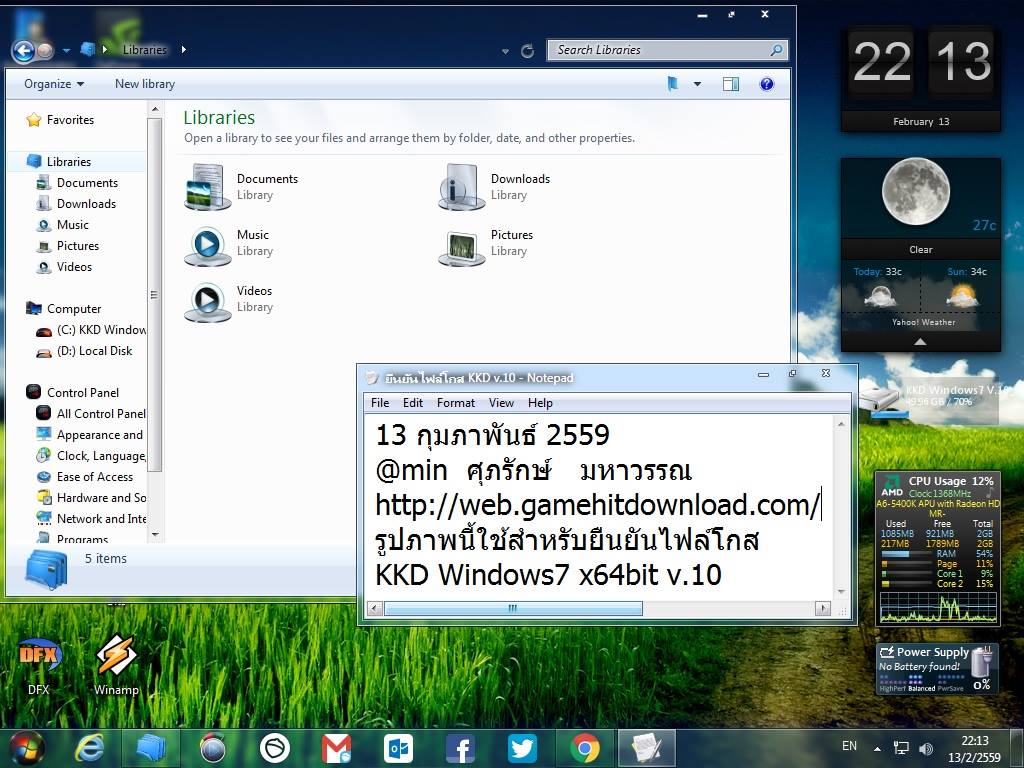Open Winamp desktop shortcut
The width and height of the screenshot is (1024, 768).
pyautogui.click(x=116, y=664)
